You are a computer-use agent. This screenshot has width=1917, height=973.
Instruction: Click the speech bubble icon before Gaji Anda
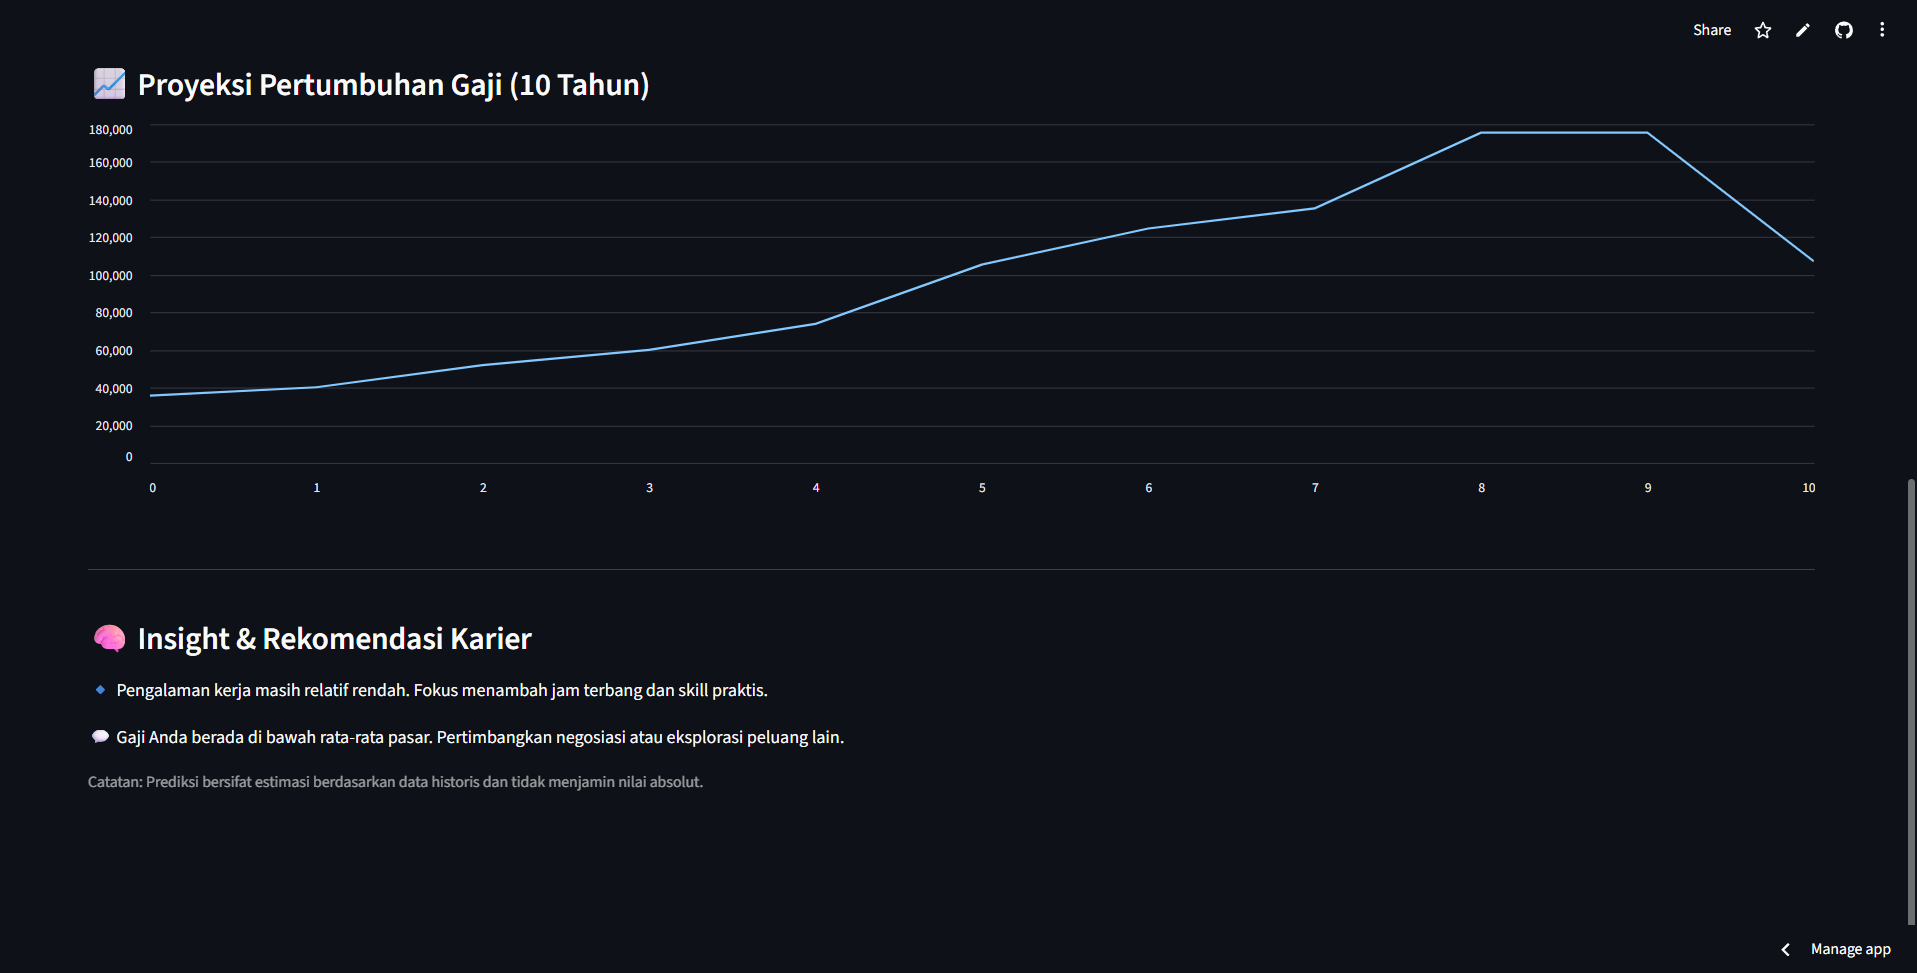point(100,737)
